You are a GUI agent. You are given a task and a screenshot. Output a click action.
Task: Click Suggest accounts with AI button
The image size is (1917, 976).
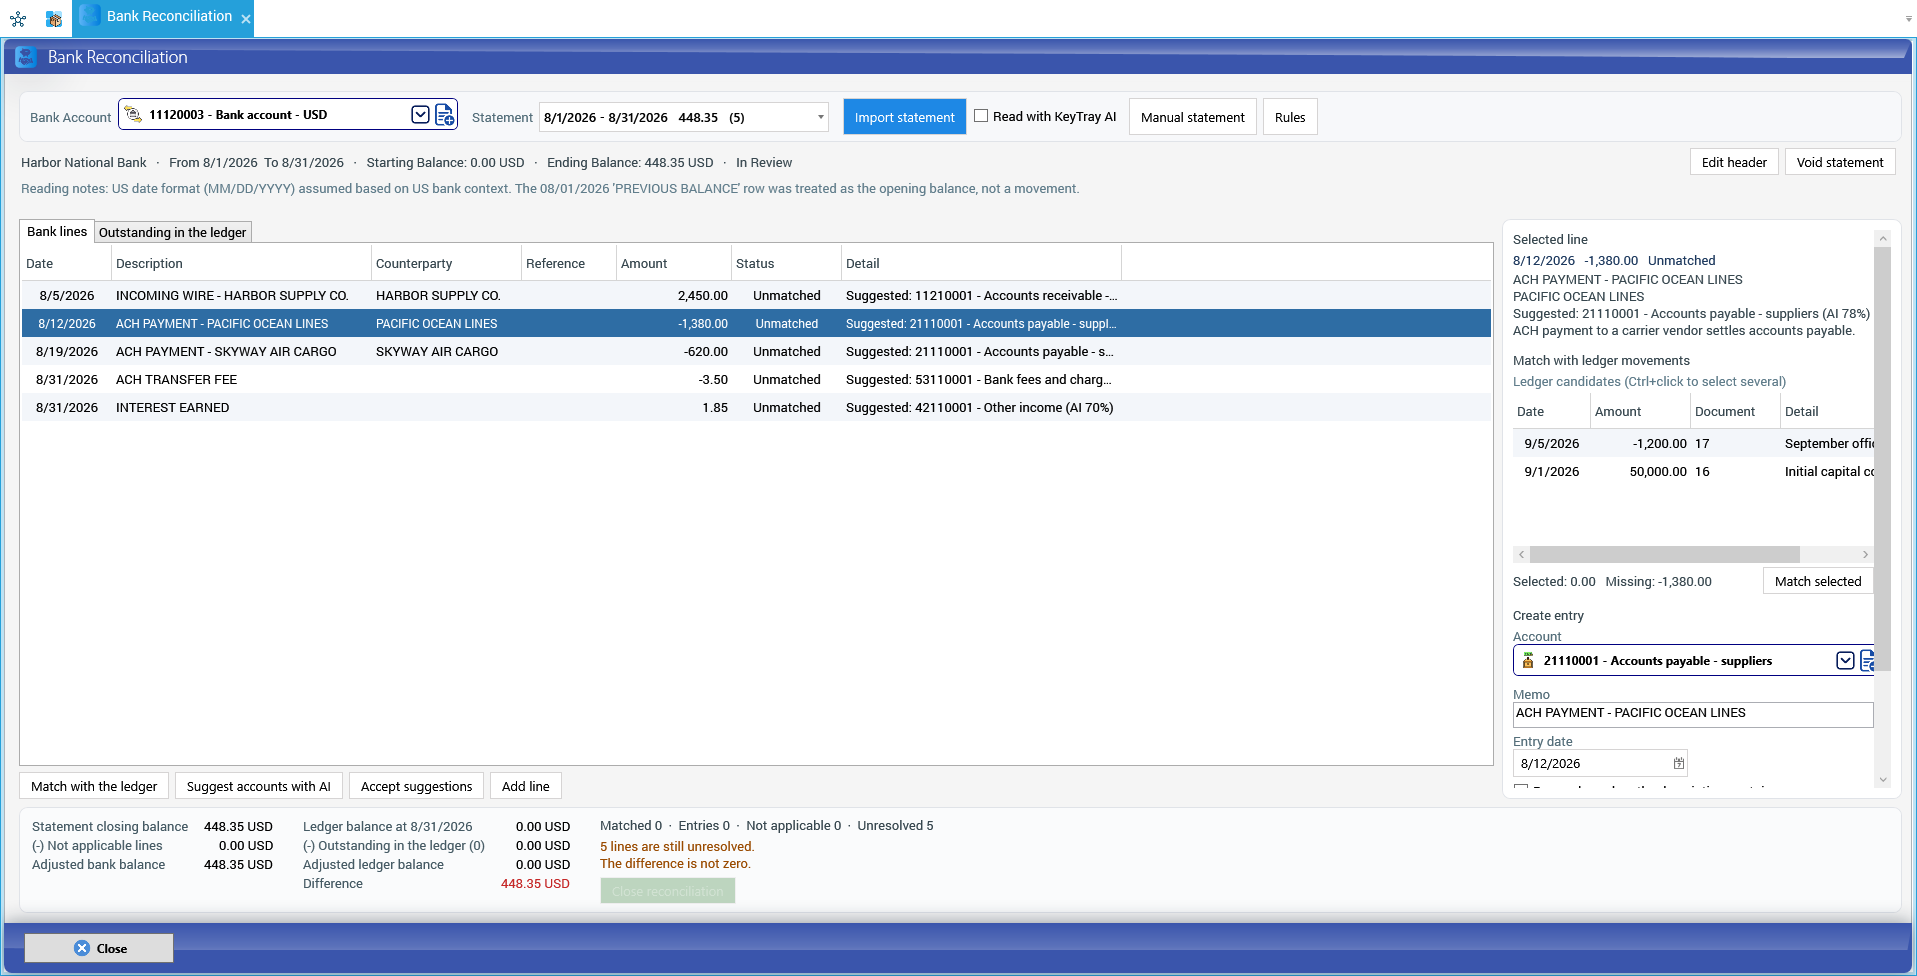coord(258,786)
